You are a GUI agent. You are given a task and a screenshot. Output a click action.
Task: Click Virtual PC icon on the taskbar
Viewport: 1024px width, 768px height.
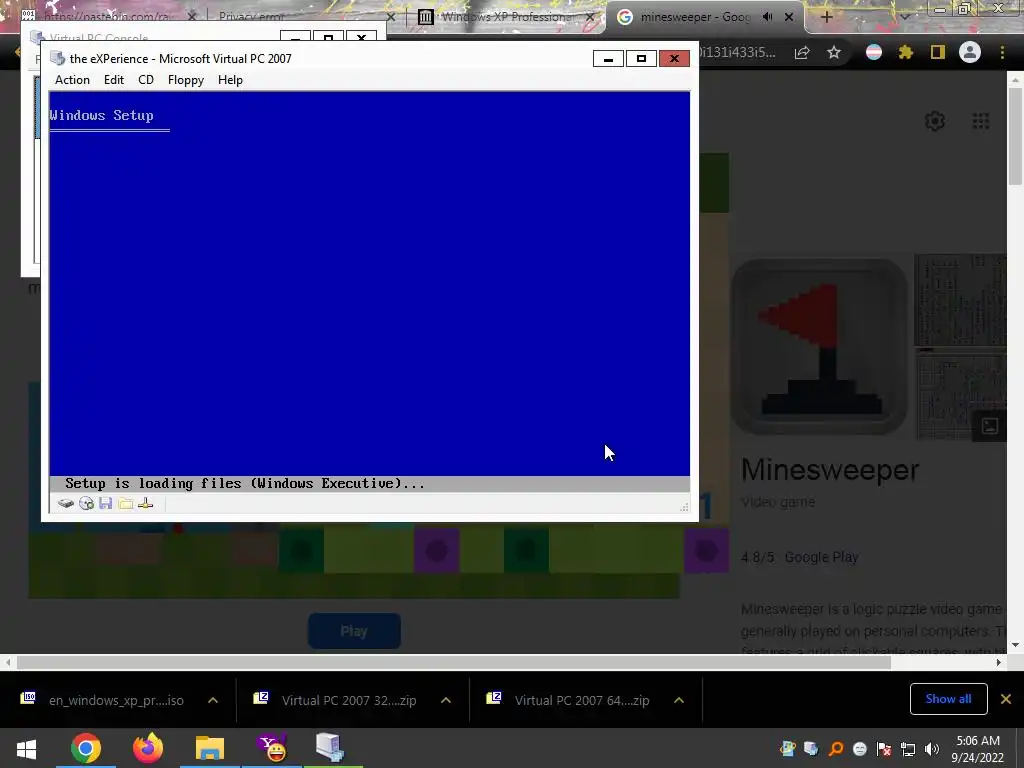point(330,748)
